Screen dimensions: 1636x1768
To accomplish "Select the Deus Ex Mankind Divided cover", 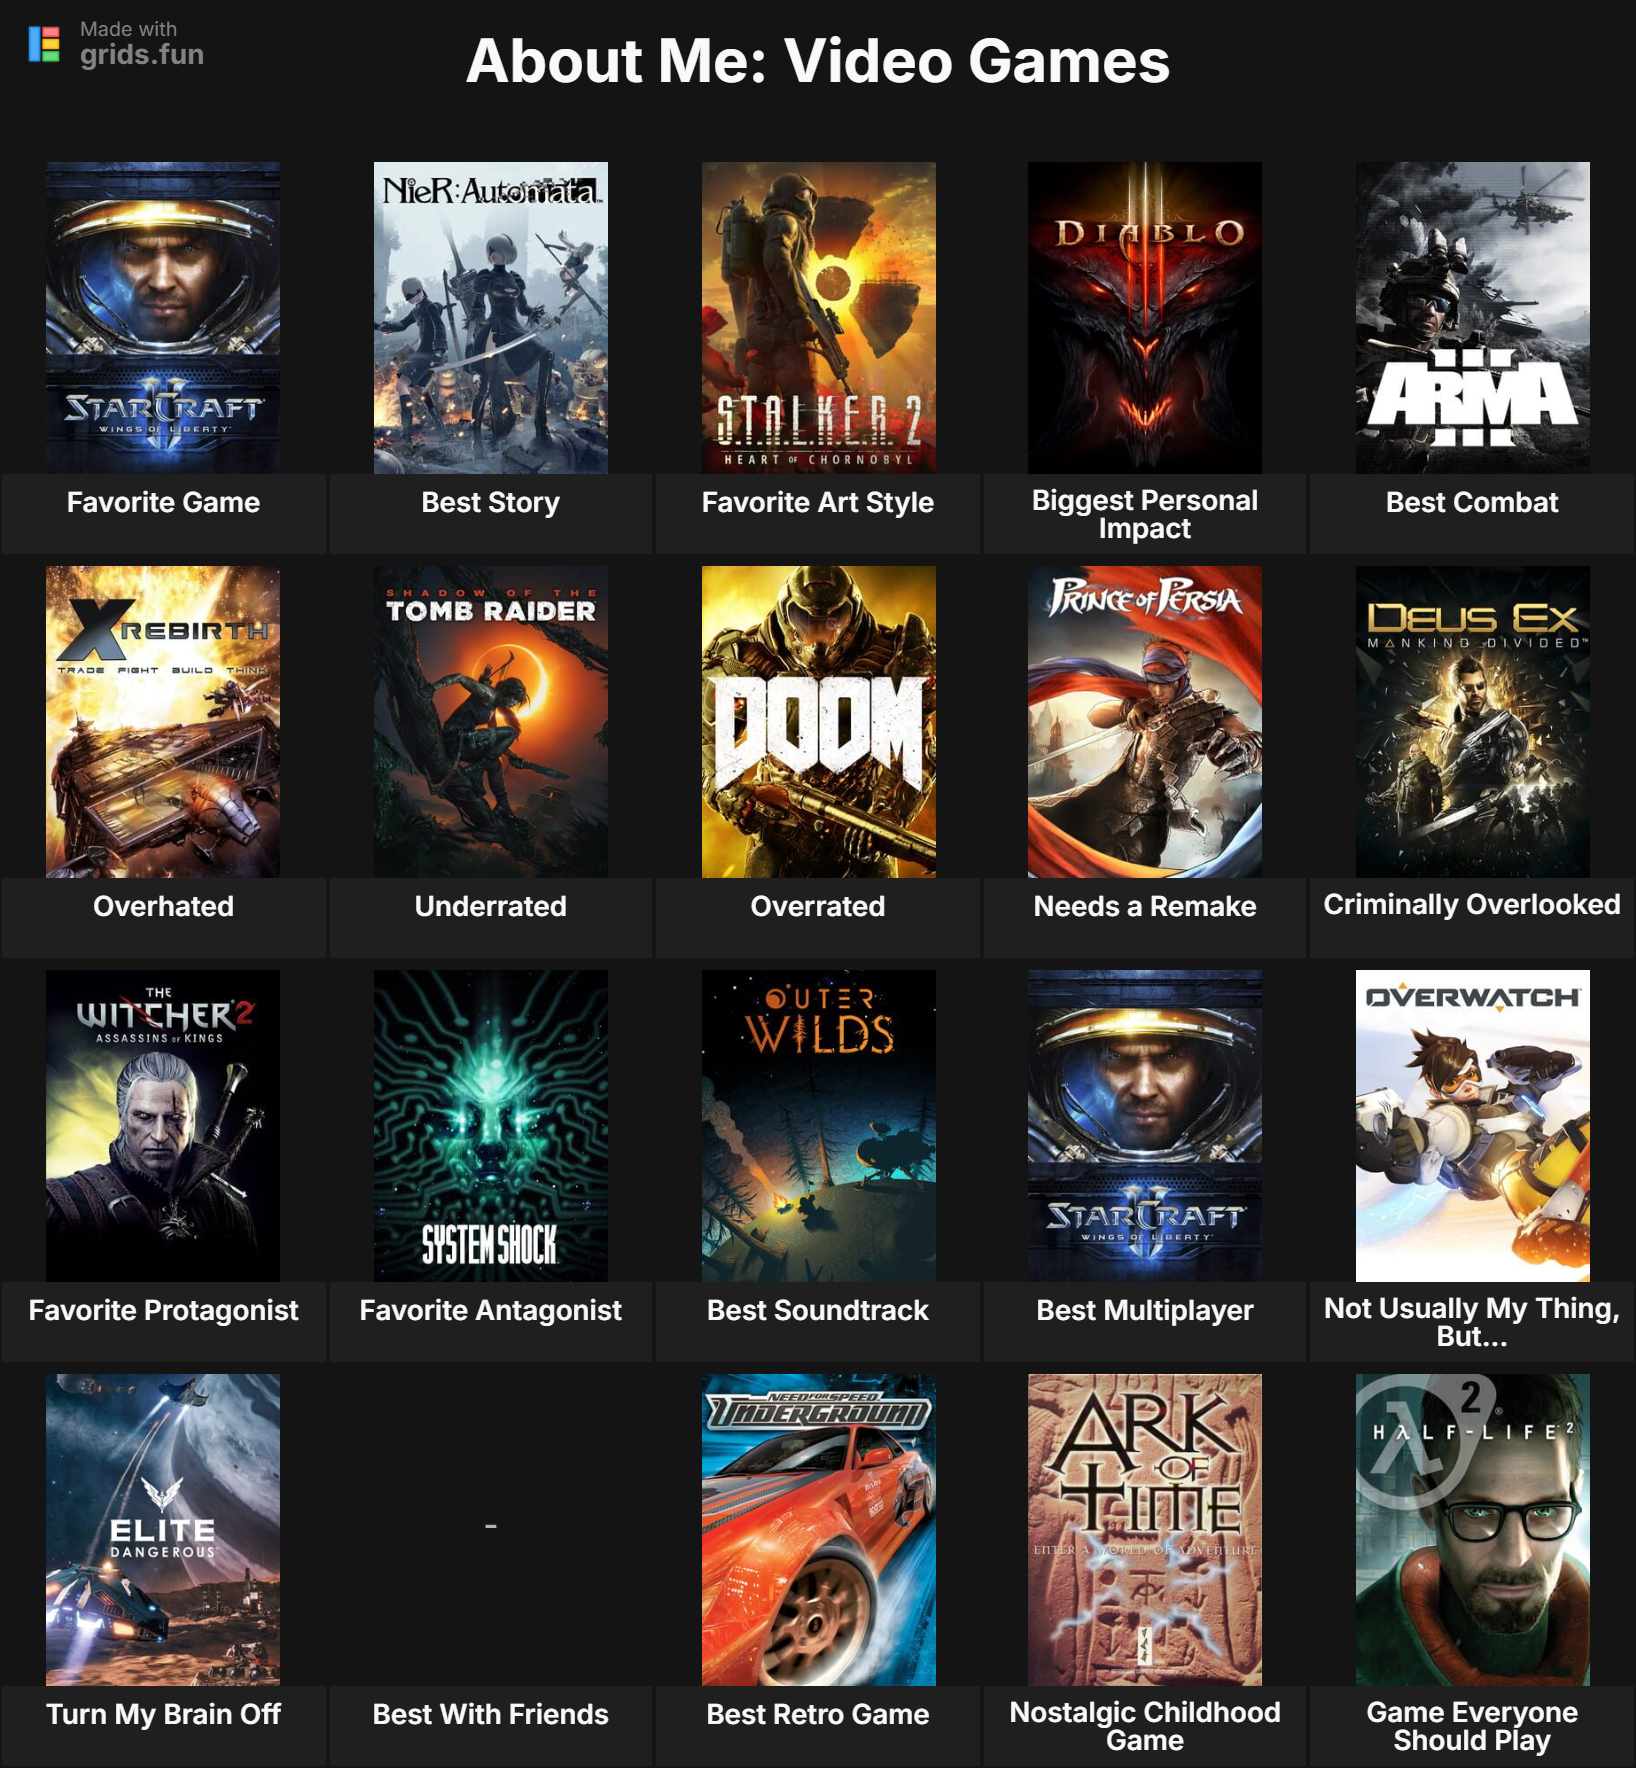I will 1473,722.
